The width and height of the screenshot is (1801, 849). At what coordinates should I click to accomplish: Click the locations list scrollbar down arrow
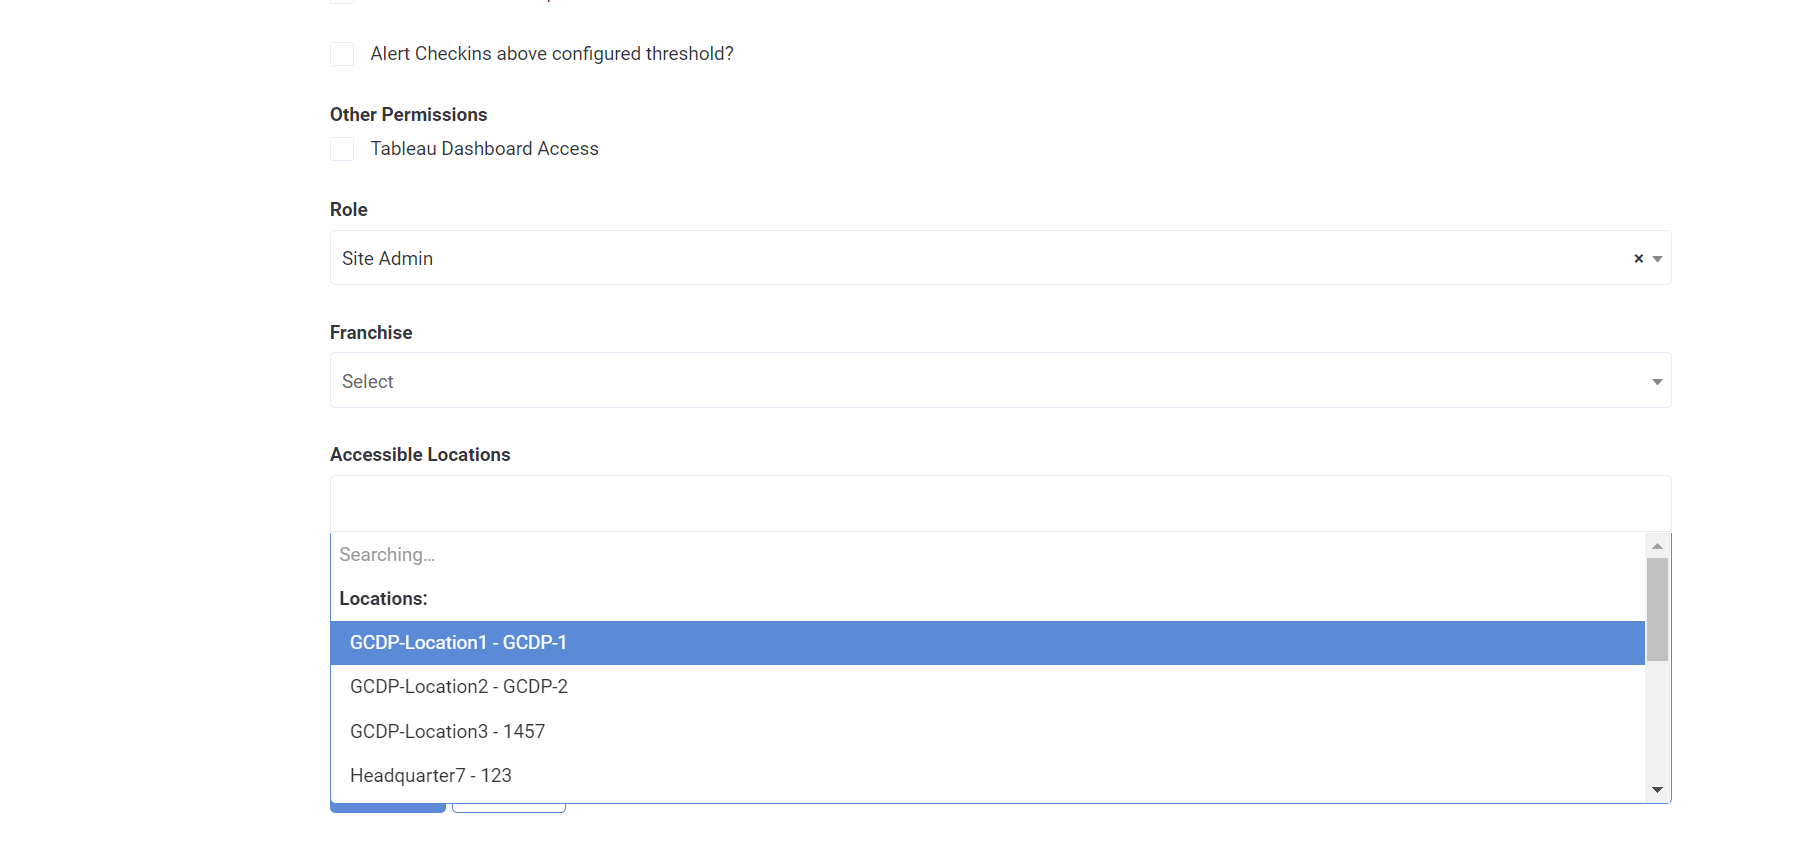pos(1657,789)
